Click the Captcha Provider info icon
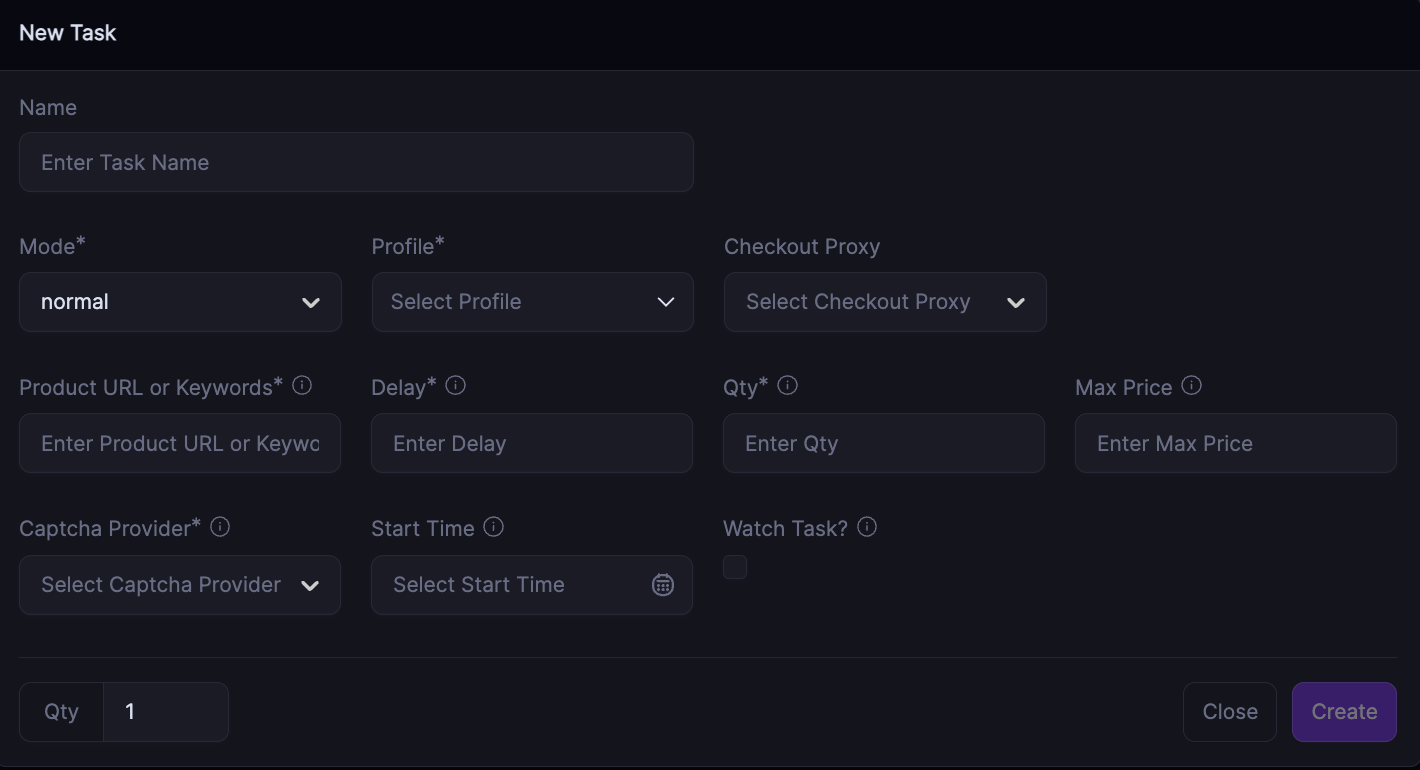The height and width of the screenshot is (770, 1420). (x=220, y=526)
